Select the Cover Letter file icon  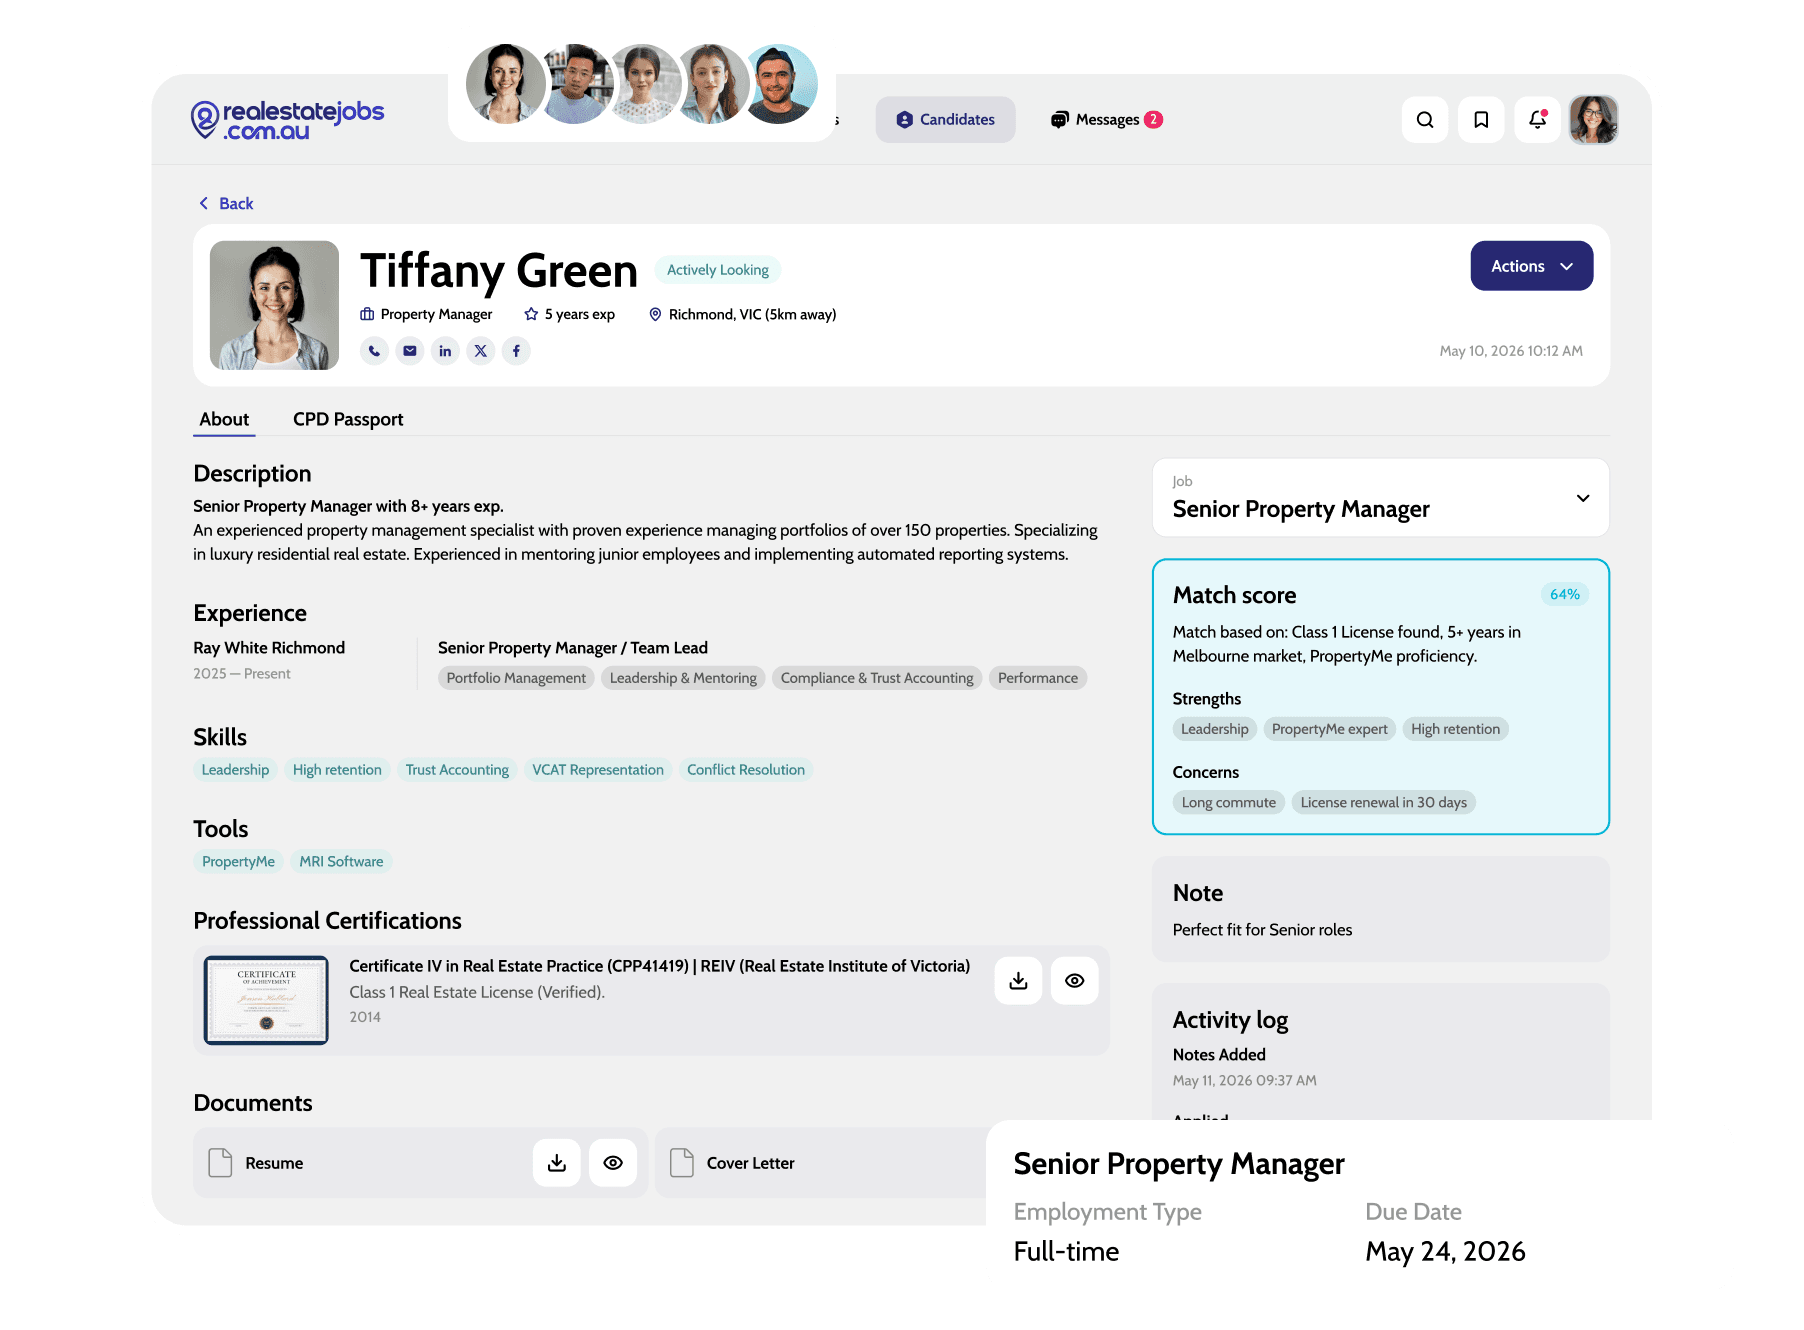click(x=682, y=1163)
